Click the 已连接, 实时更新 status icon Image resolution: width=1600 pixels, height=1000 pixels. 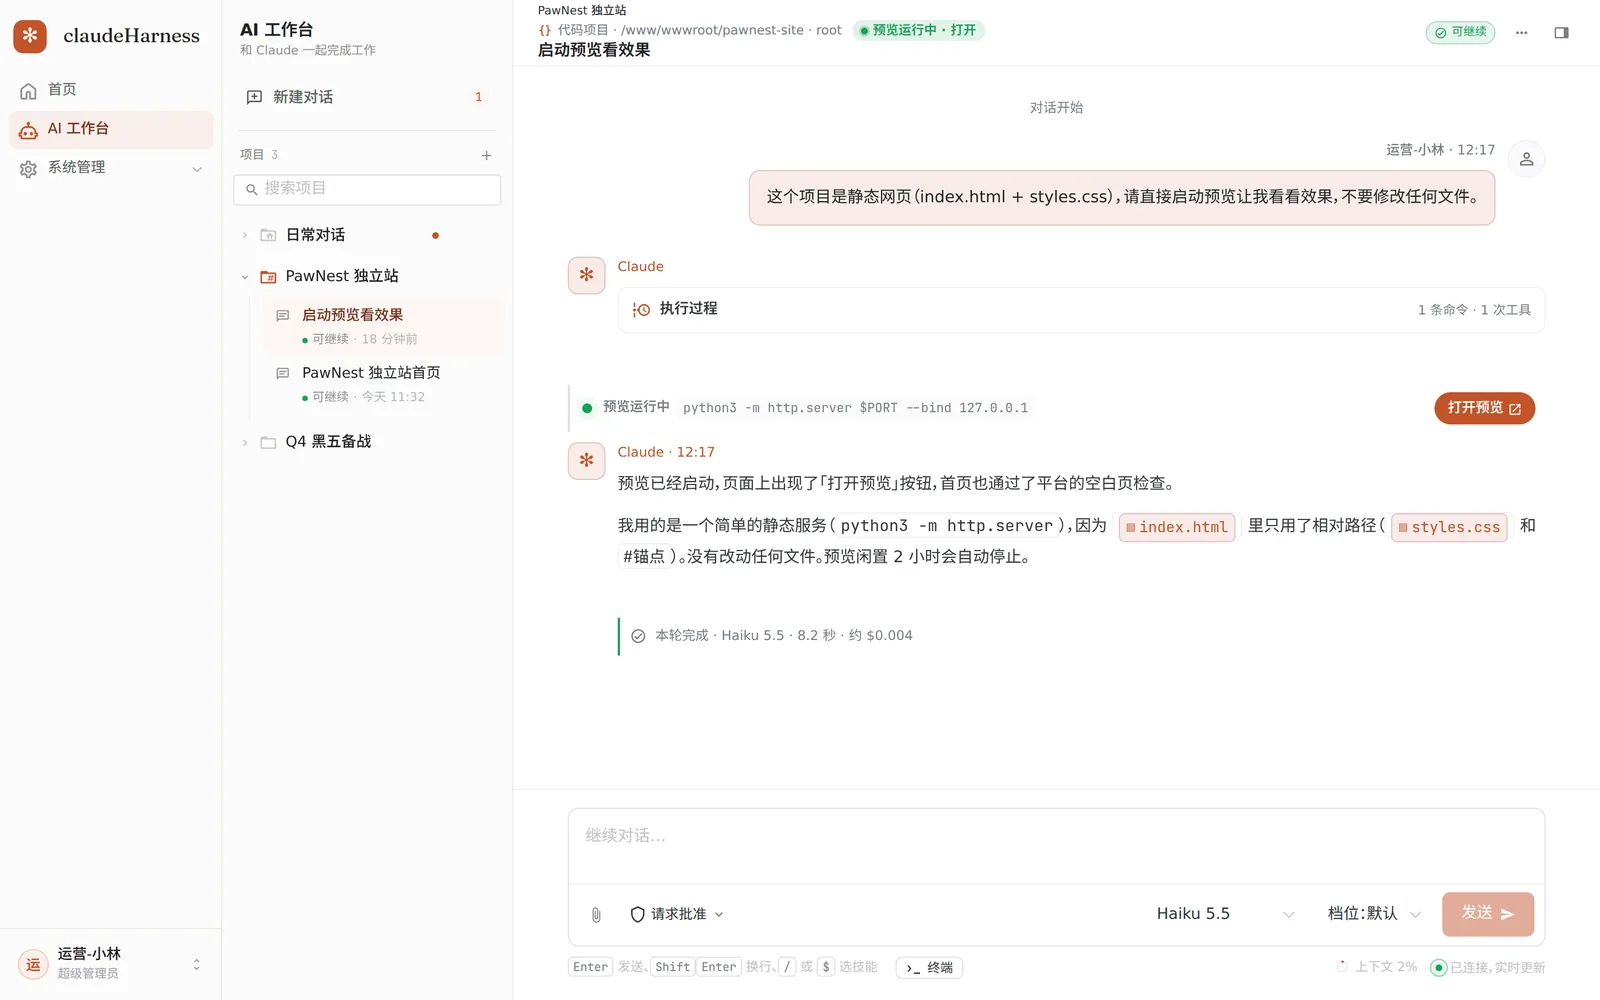coord(1438,967)
